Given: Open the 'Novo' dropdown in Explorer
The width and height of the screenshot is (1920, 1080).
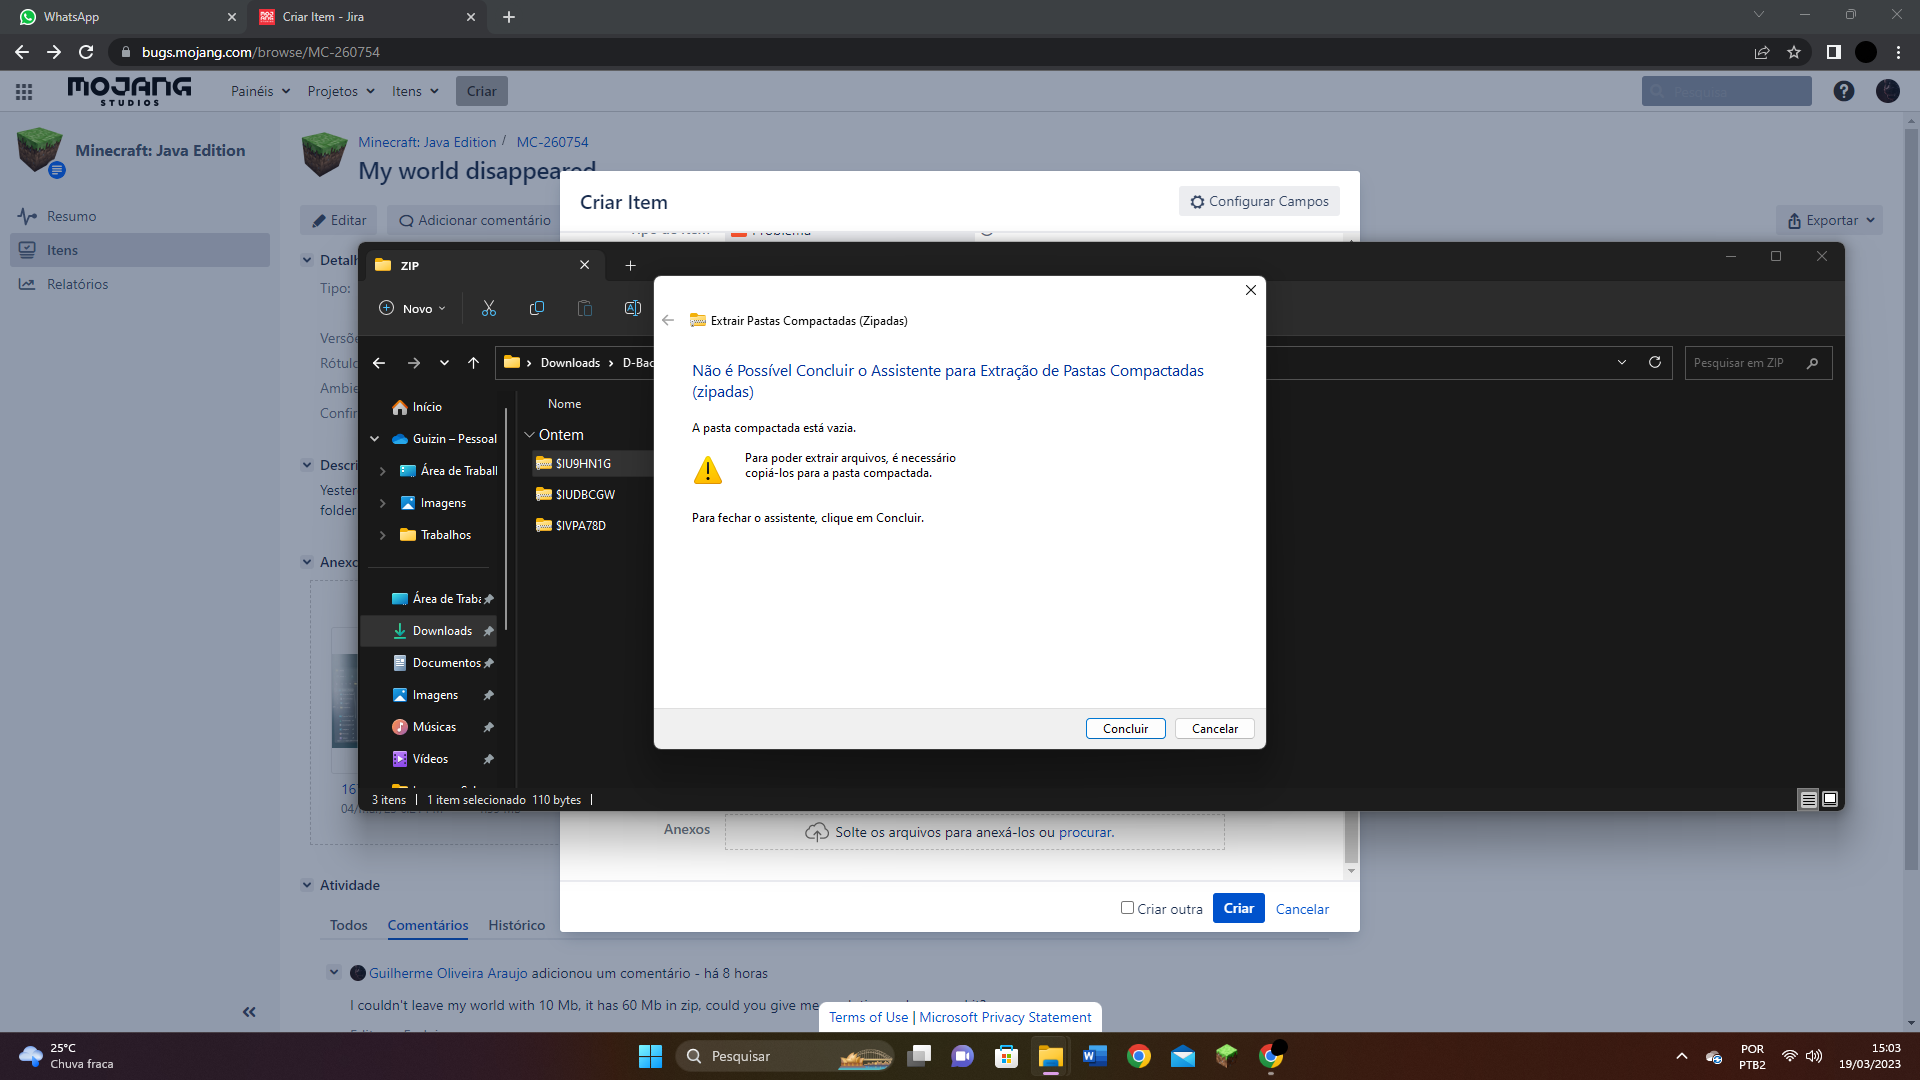Looking at the screenshot, I should [x=413, y=308].
